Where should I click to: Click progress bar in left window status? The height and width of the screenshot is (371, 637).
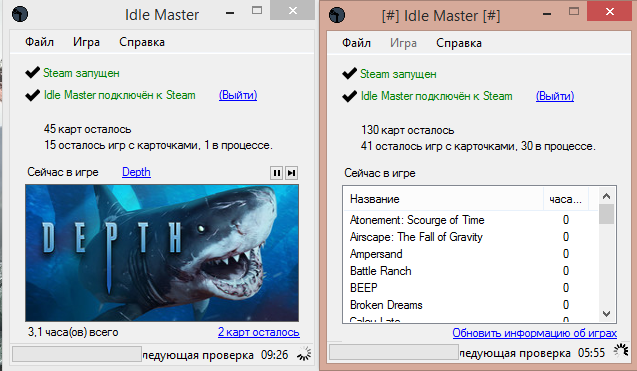(77, 354)
